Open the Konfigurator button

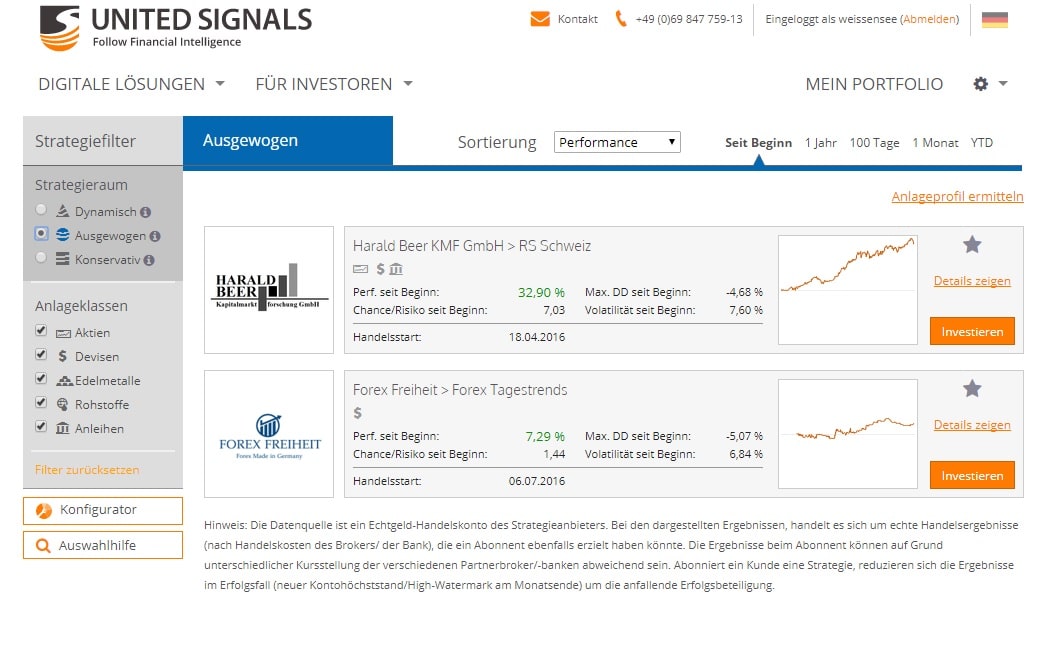[103, 510]
